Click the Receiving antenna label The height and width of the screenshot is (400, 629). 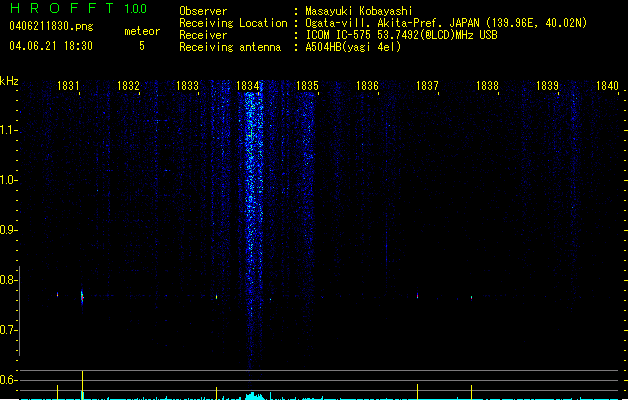(230, 47)
